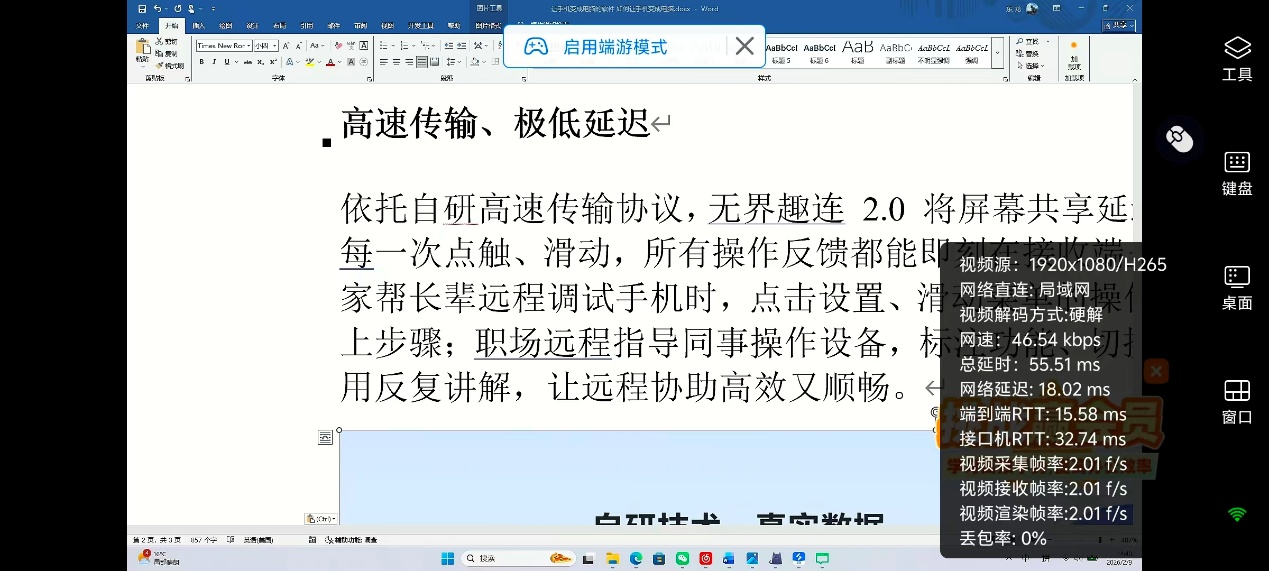Increase paragraph indent
Image resolution: width=1269 pixels, height=571 pixels.
(x=462, y=46)
